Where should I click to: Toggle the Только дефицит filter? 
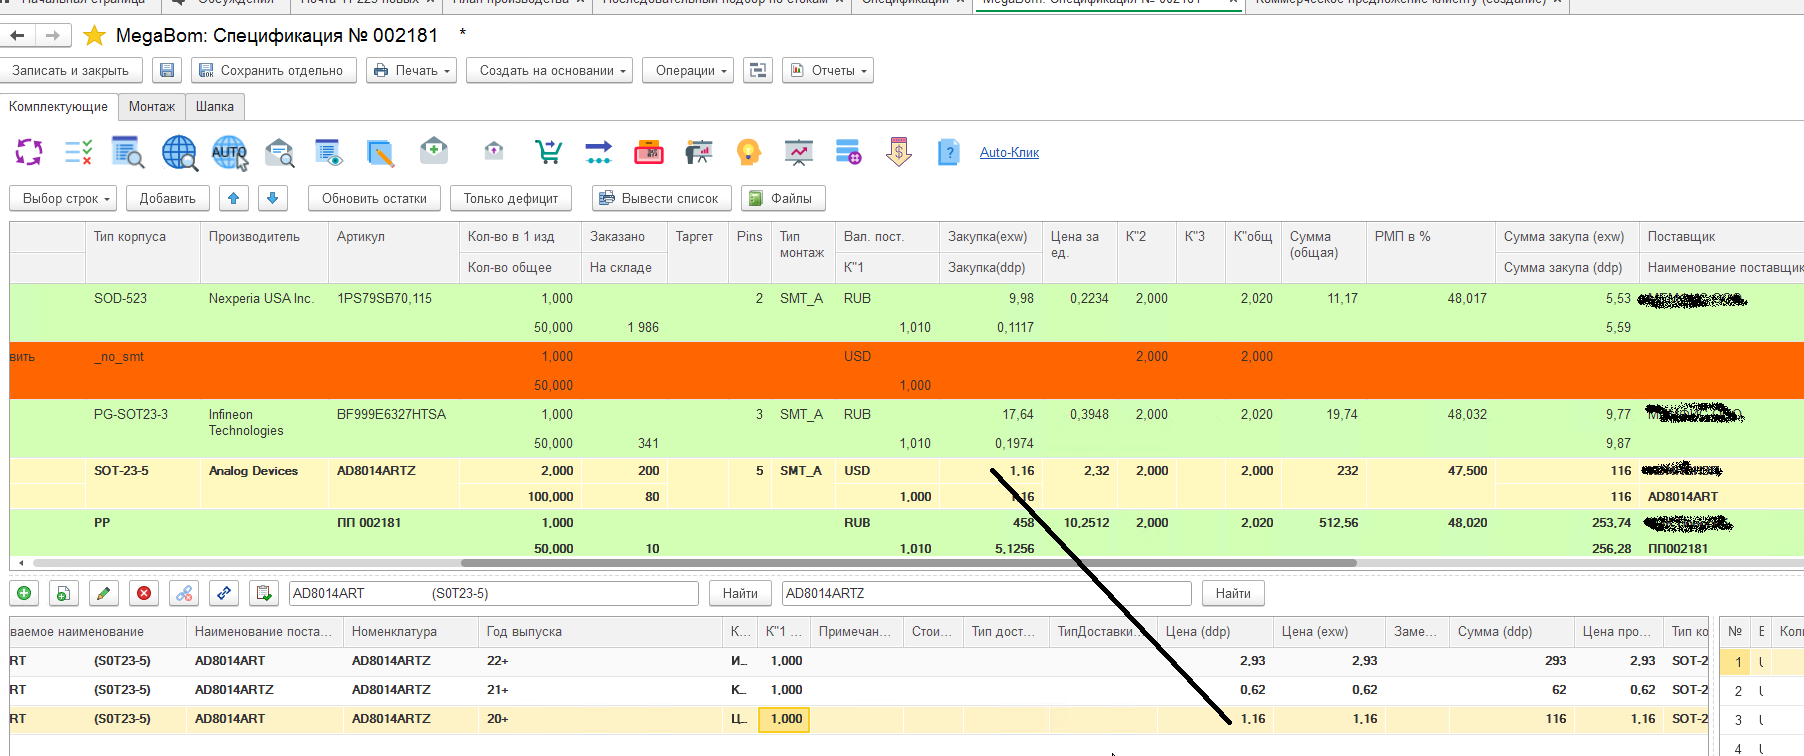click(511, 198)
